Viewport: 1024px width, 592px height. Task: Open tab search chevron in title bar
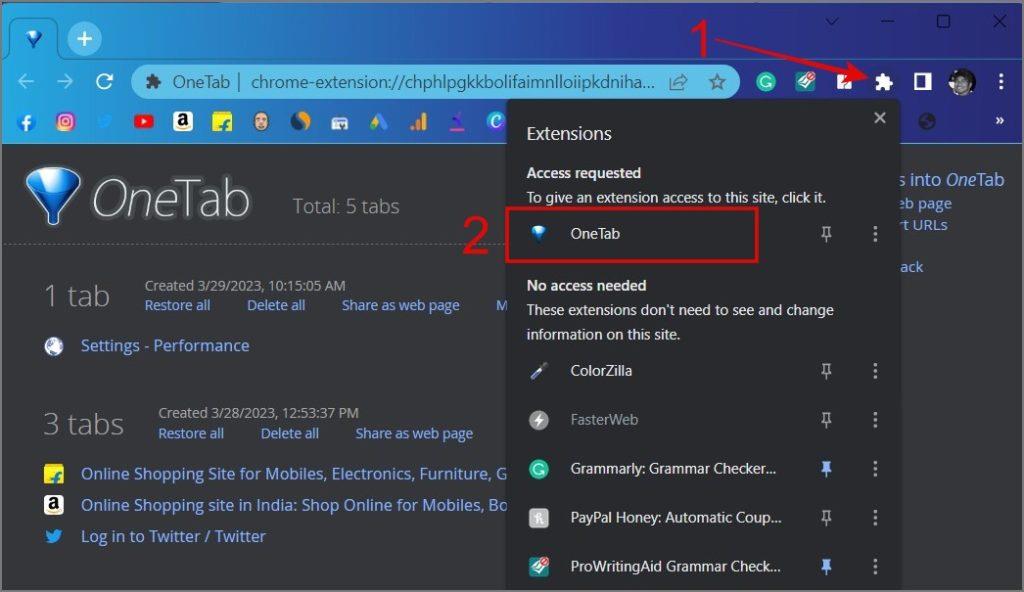pos(831,22)
